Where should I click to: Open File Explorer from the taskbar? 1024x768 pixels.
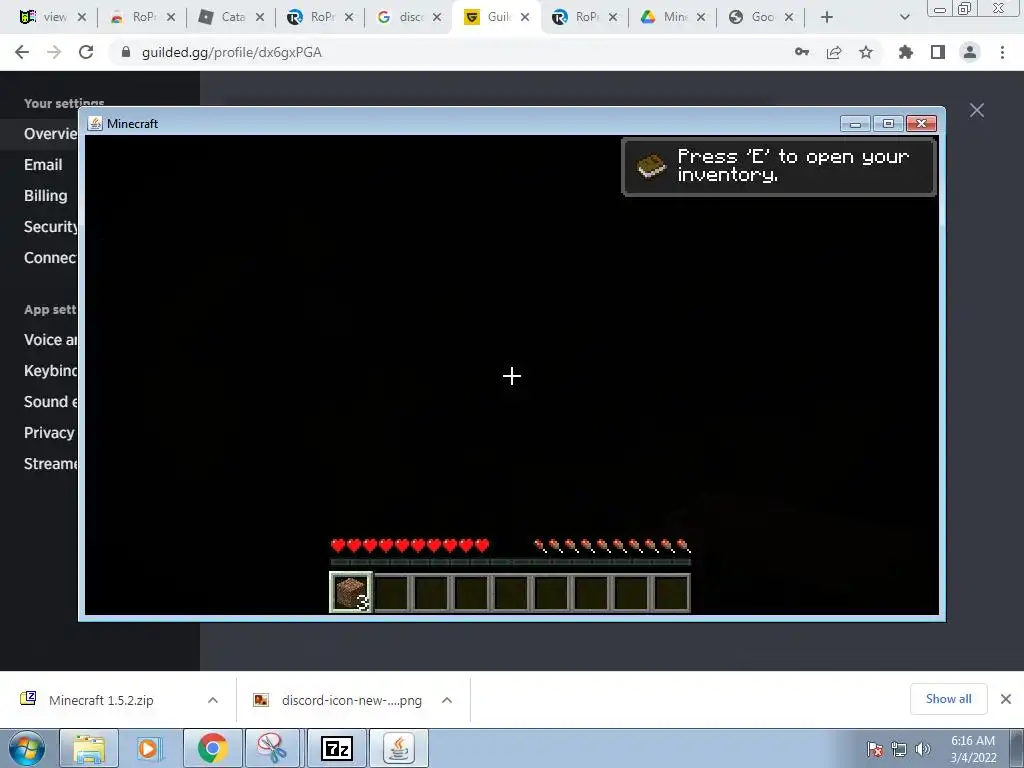point(89,748)
